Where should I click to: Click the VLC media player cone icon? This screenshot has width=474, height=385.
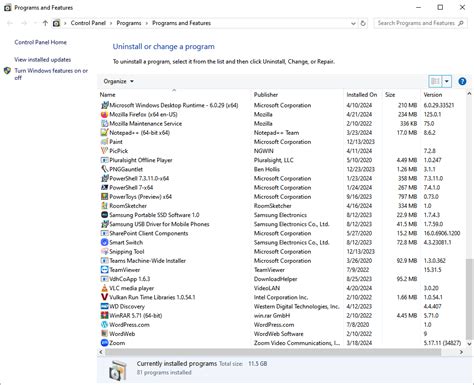104,288
